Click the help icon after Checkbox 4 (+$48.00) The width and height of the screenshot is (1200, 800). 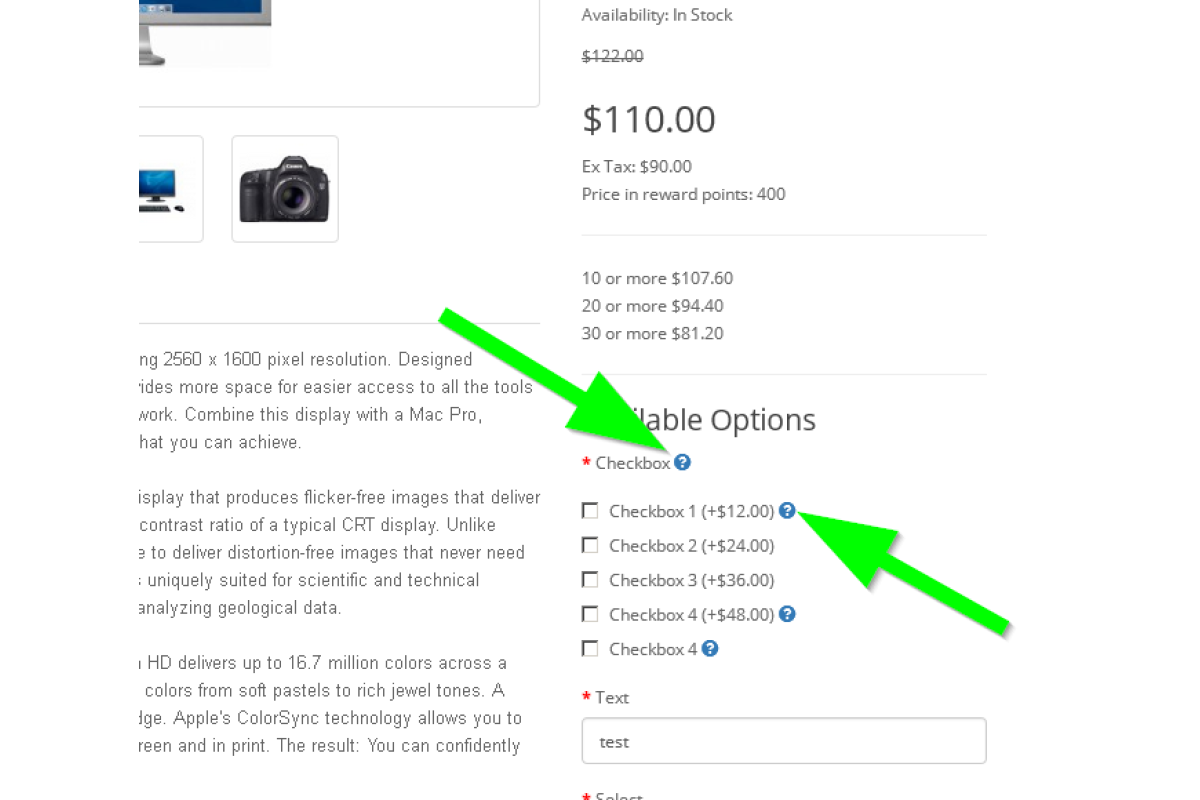pos(787,614)
